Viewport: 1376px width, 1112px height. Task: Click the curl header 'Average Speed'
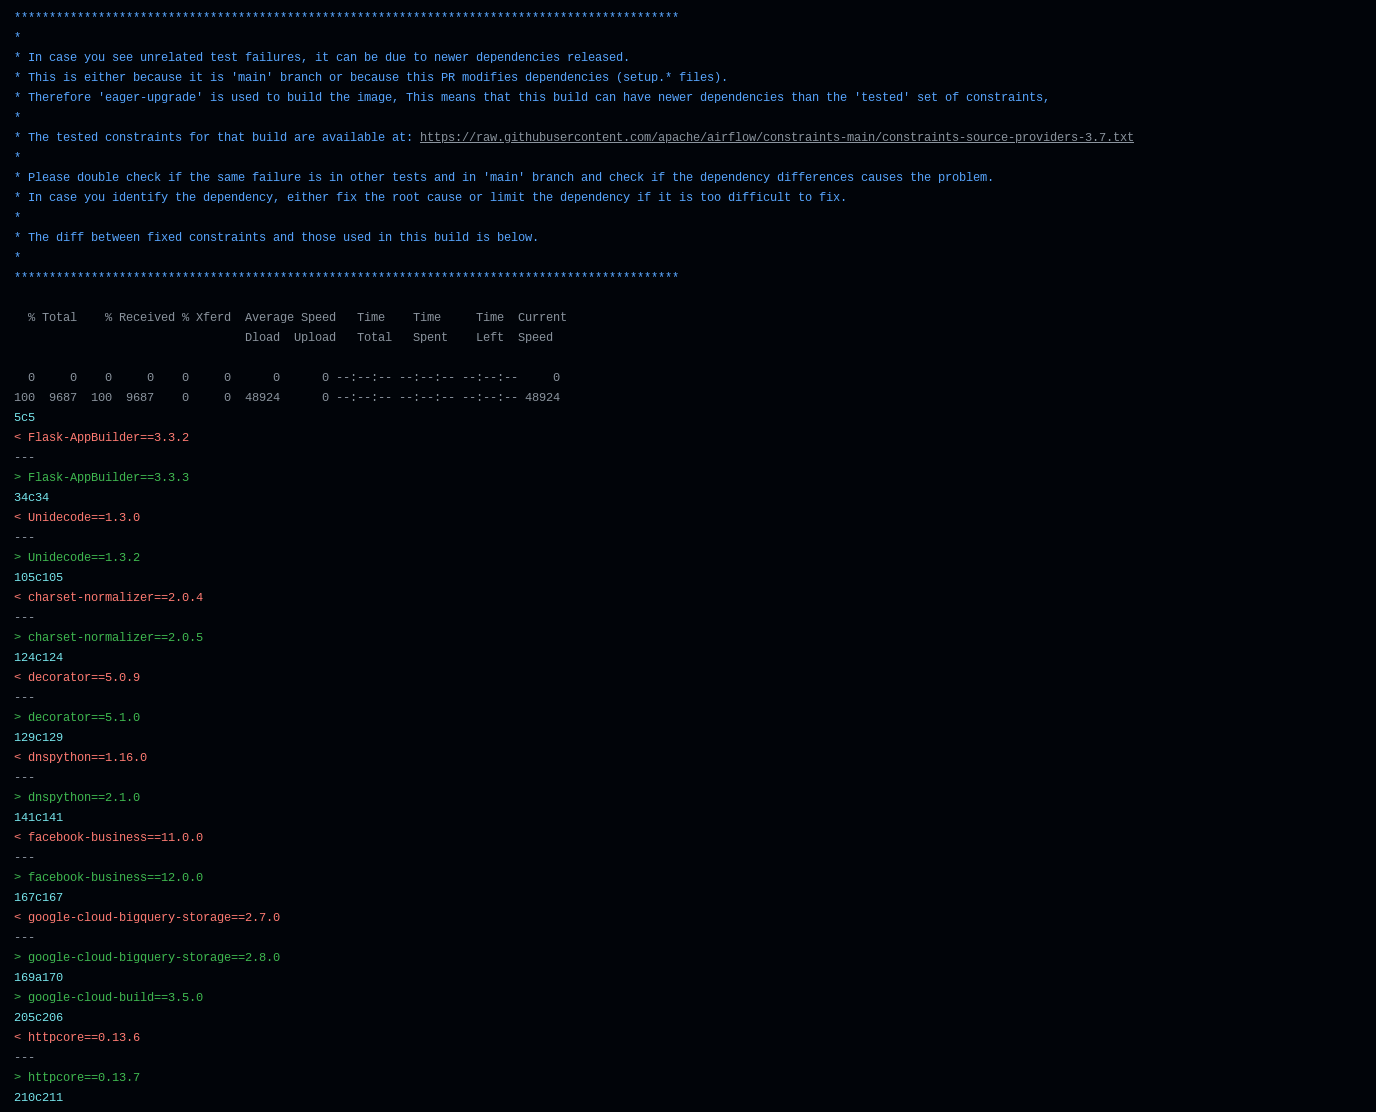point(290,318)
